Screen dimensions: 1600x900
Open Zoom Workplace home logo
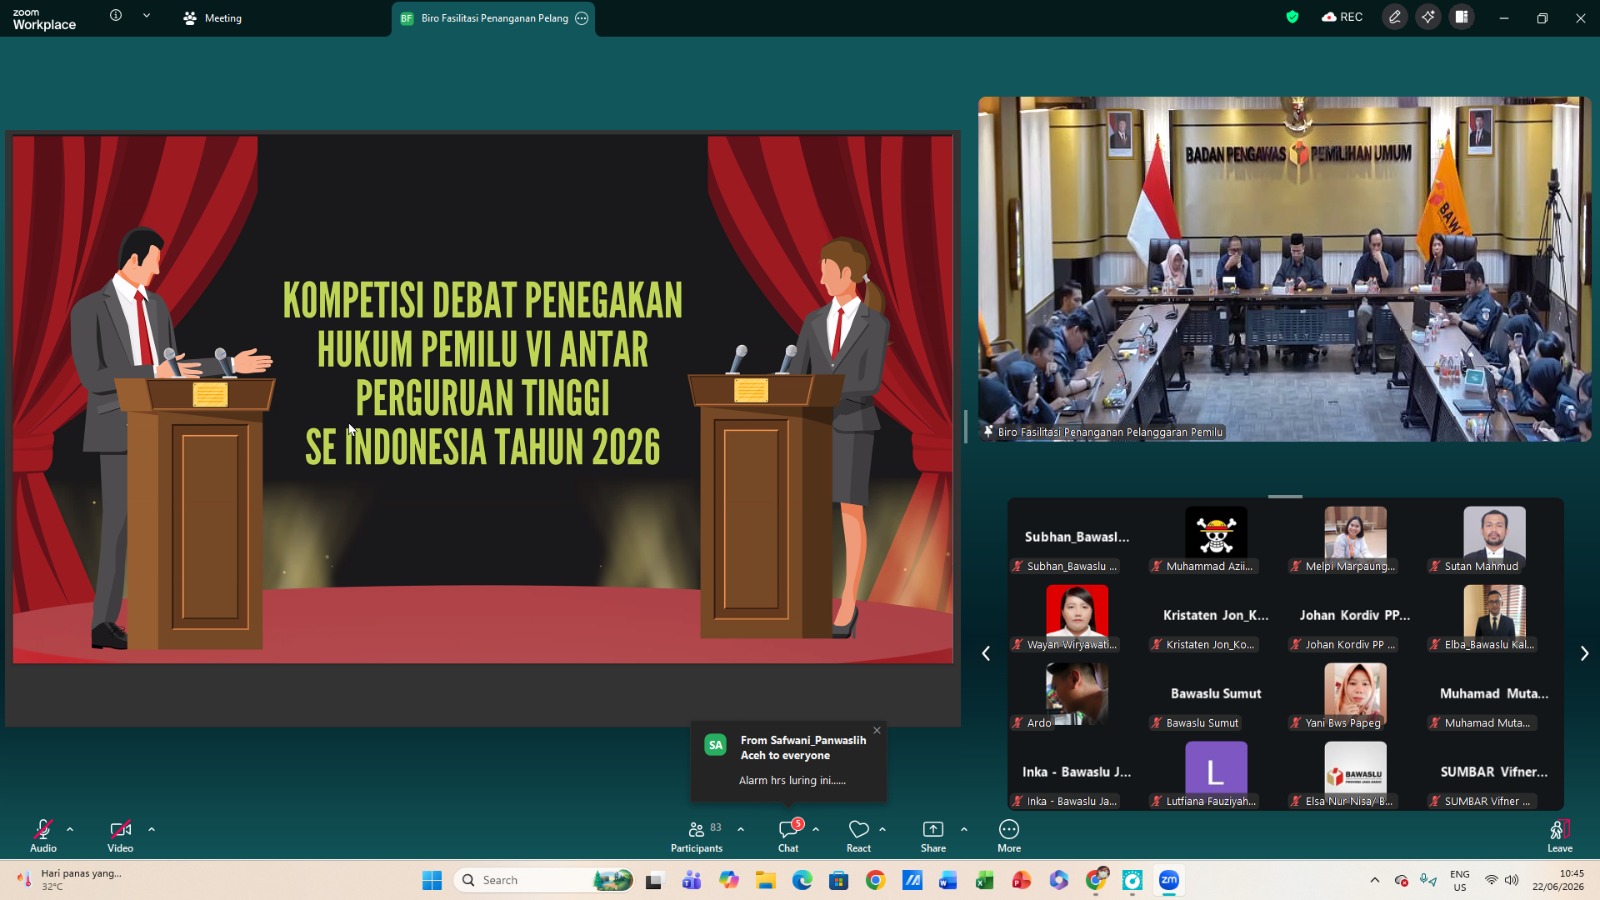tap(44, 19)
